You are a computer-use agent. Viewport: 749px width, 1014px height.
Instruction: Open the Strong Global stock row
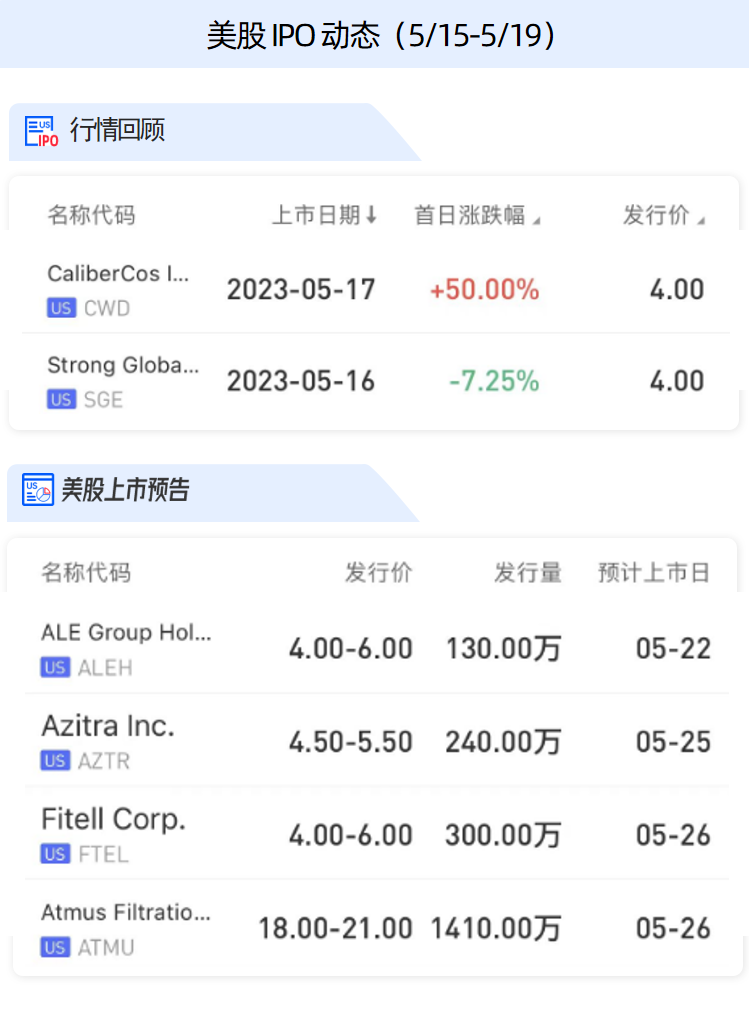tap(123, 365)
